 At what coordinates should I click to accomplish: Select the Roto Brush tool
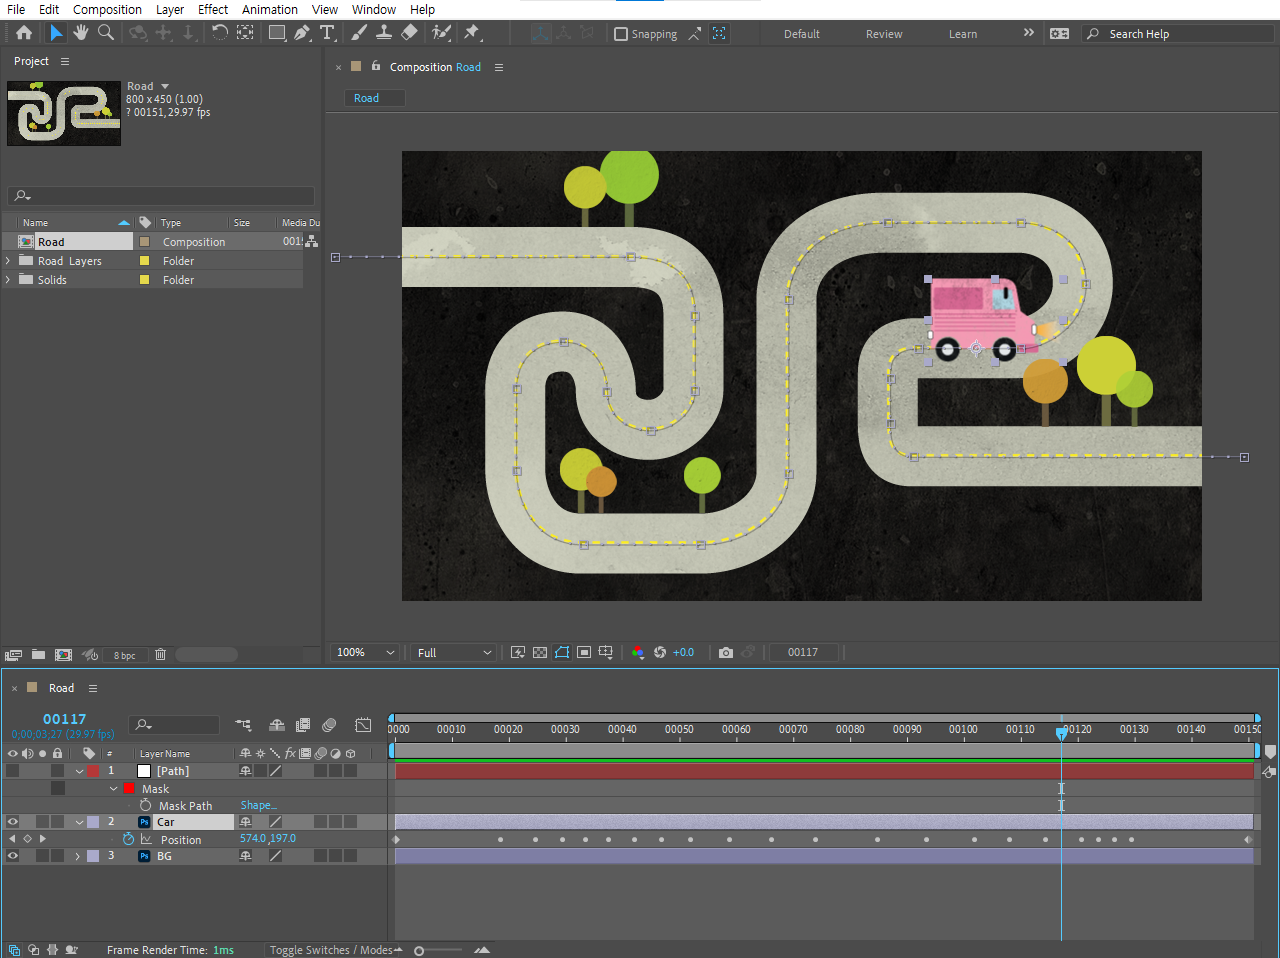(x=441, y=33)
